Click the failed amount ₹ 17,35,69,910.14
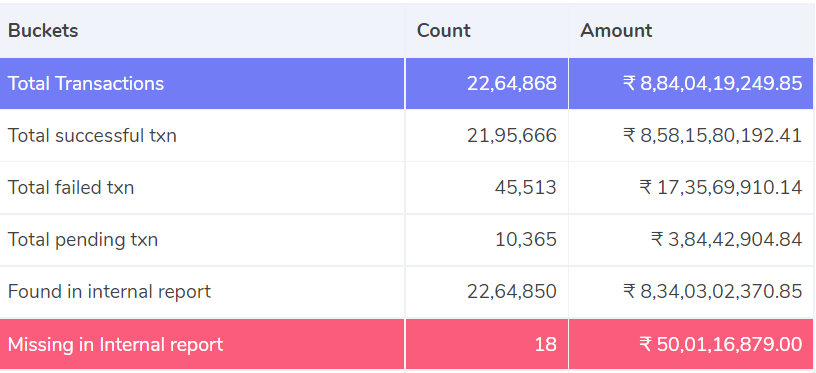The image size is (816, 373). pos(721,188)
